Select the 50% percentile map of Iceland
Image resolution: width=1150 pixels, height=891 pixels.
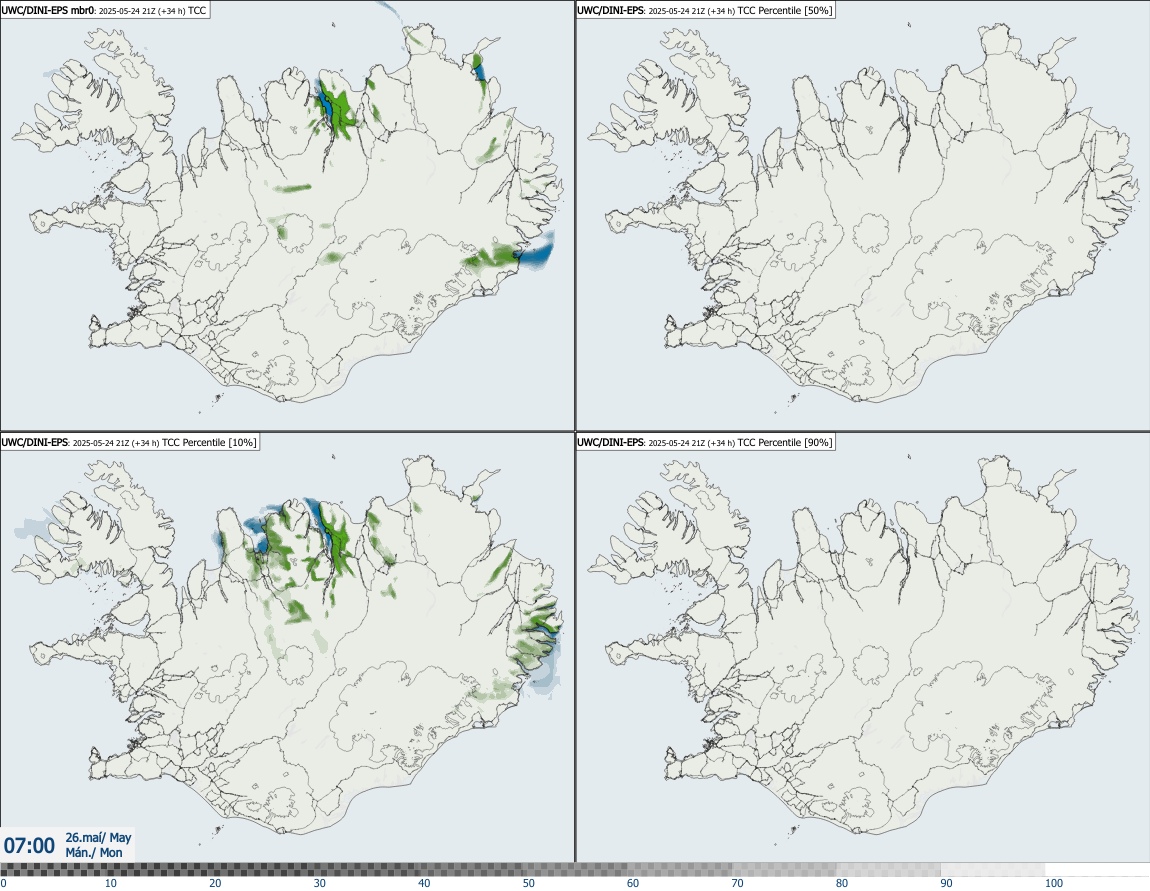click(x=862, y=216)
